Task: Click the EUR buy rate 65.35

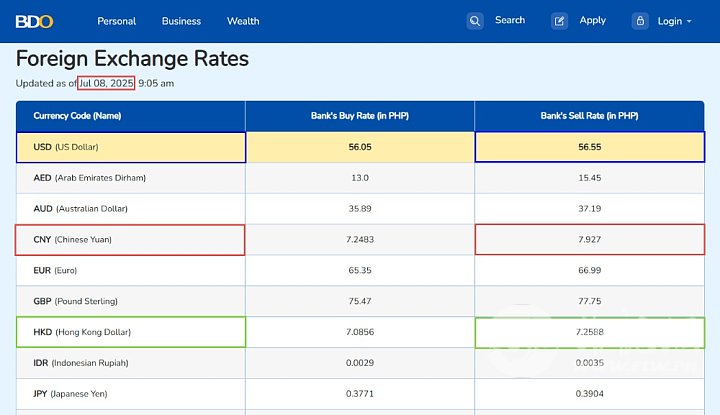Action: pos(360,270)
